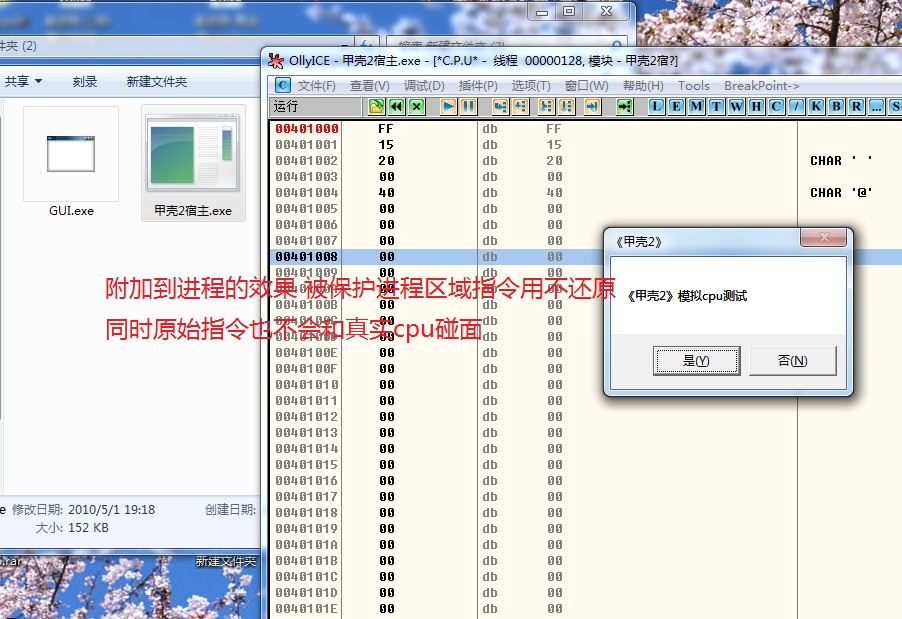This screenshot has height=619, width=902.
Task: Click the Step over toolbar icon
Action: coord(521,106)
